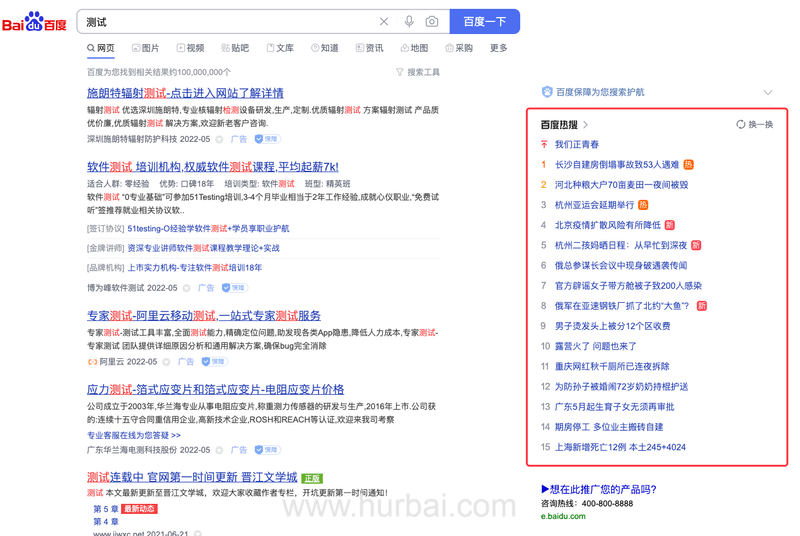The height and width of the screenshot is (536, 800).
Task: Open result 应力测试-箔式应变片 title
Action: click(215, 390)
